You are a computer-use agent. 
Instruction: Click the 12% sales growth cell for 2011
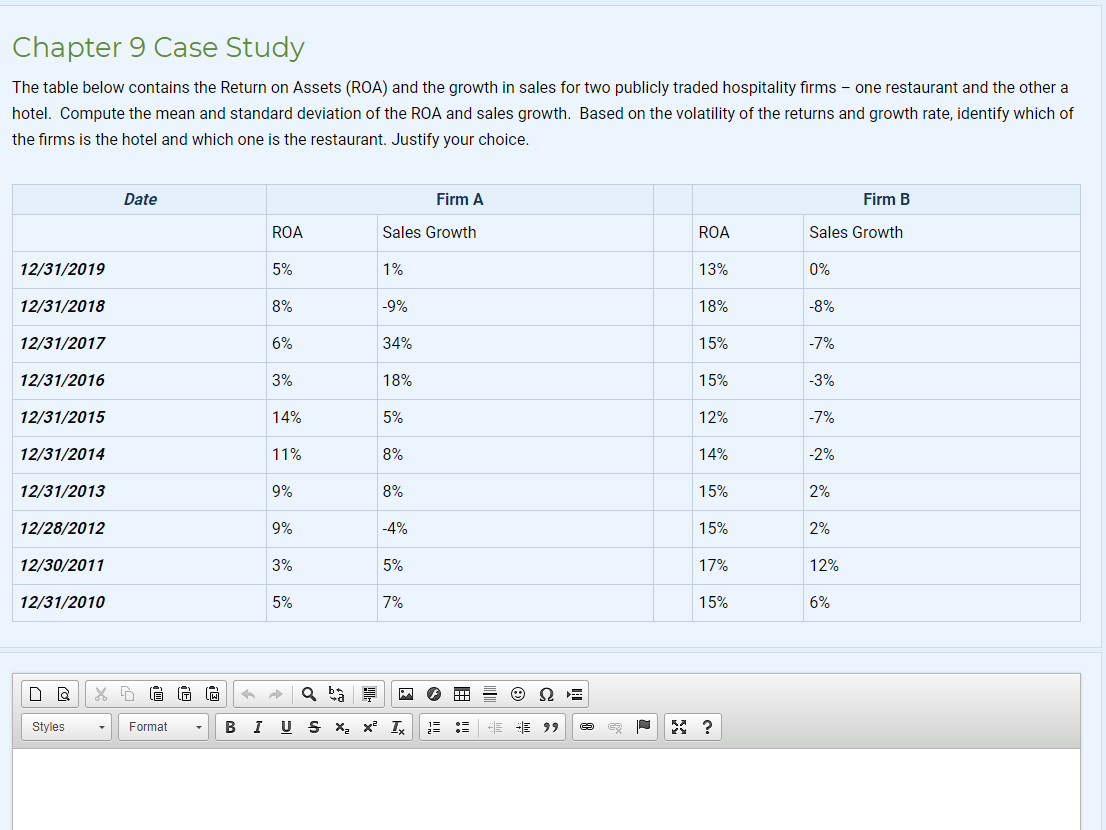point(942,566)
